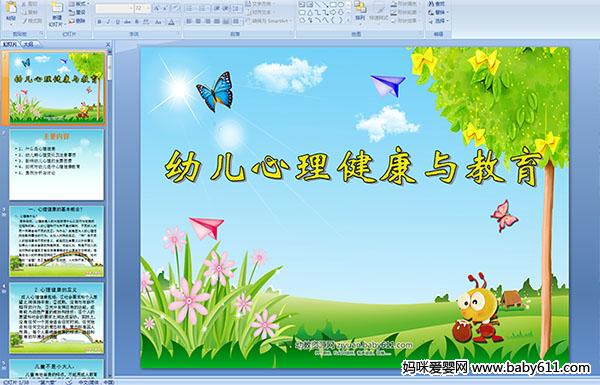The image size is (600, 385).
Task: Toggle italic formatting
Action: (x=108, y=22)
